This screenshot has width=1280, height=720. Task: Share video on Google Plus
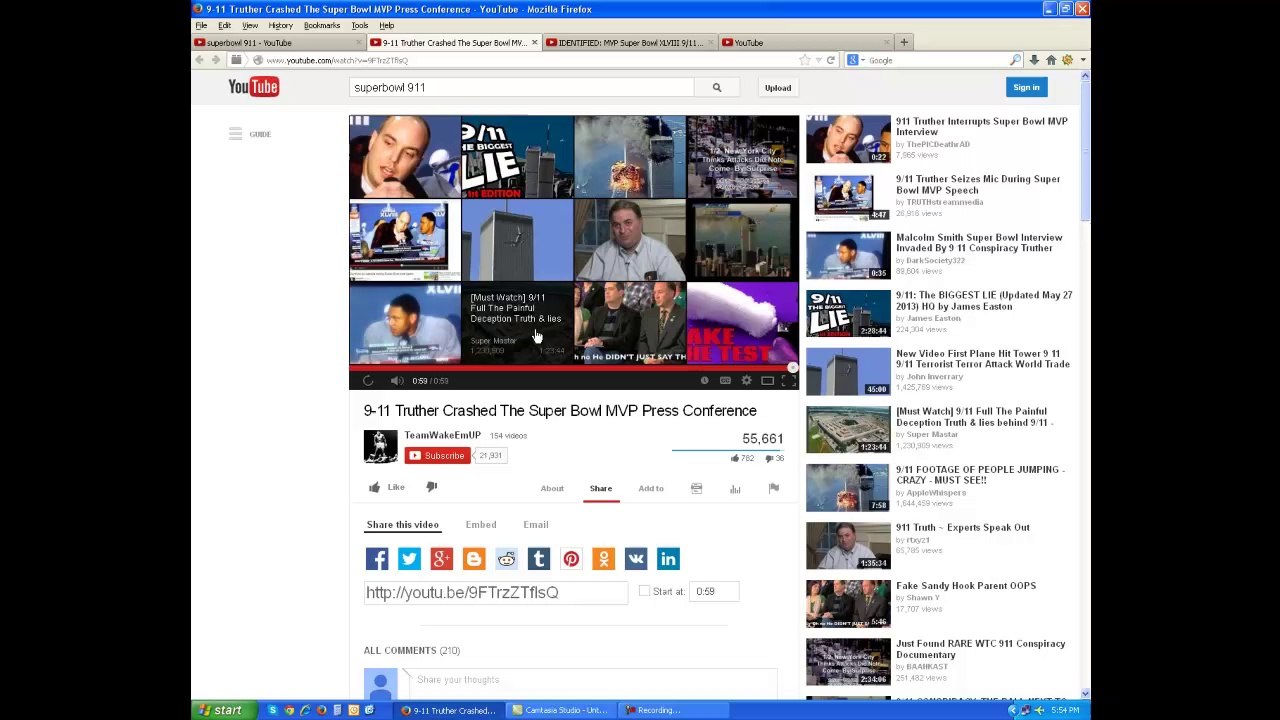[441, 559]
